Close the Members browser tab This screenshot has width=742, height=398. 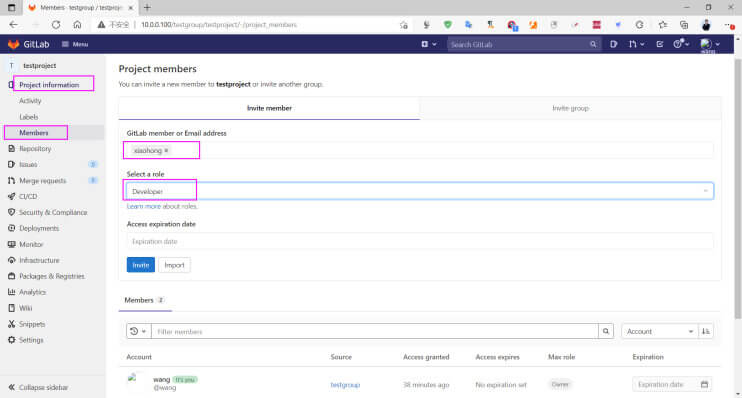click(x=131, y=8)
